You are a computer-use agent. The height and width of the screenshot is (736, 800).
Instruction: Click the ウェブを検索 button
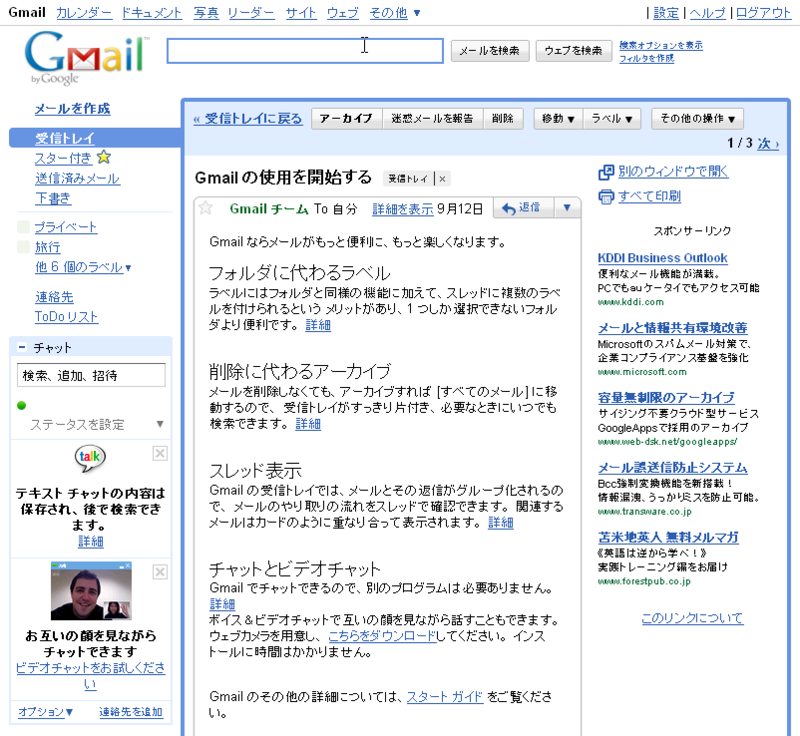573,51
